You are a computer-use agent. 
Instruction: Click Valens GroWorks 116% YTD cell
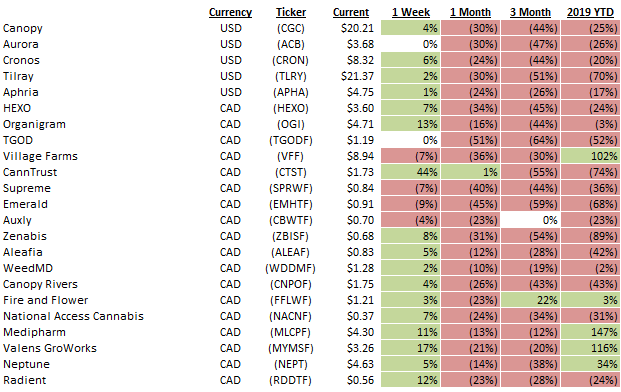coord(590,348)
